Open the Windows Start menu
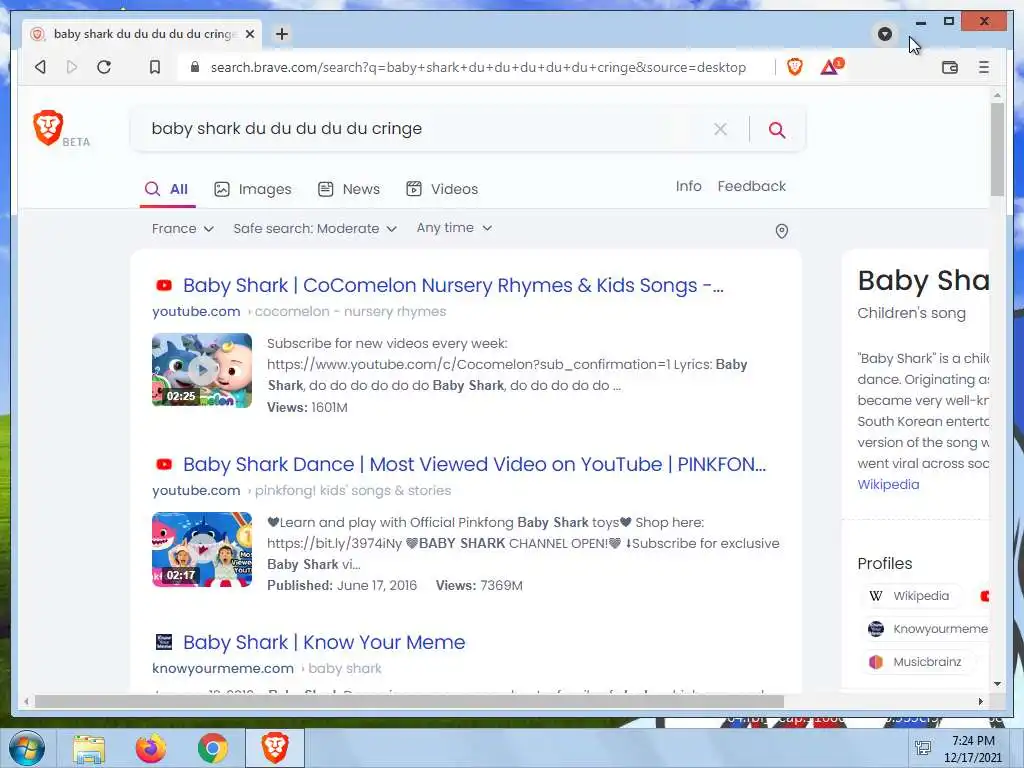This screenshot has height=768, width=1024. click(27, 748)
